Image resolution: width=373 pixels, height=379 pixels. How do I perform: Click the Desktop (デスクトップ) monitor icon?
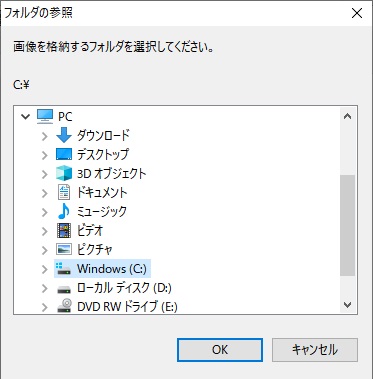(x=64, y=154)
